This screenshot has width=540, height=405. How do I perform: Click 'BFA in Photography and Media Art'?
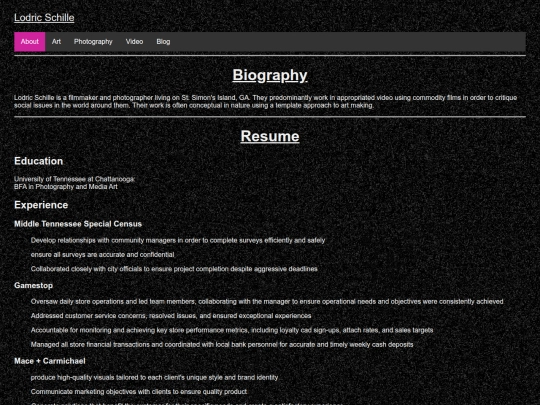[x=66, y=187]
